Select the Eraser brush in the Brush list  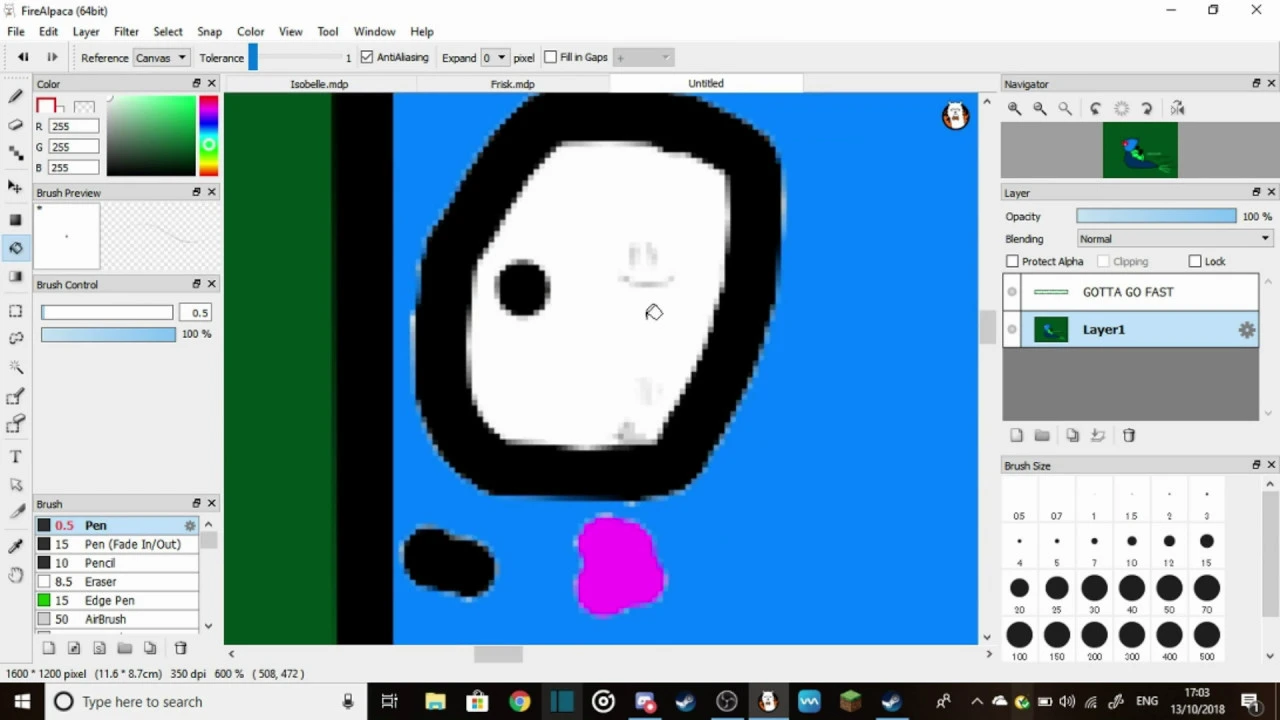[117, 582]
